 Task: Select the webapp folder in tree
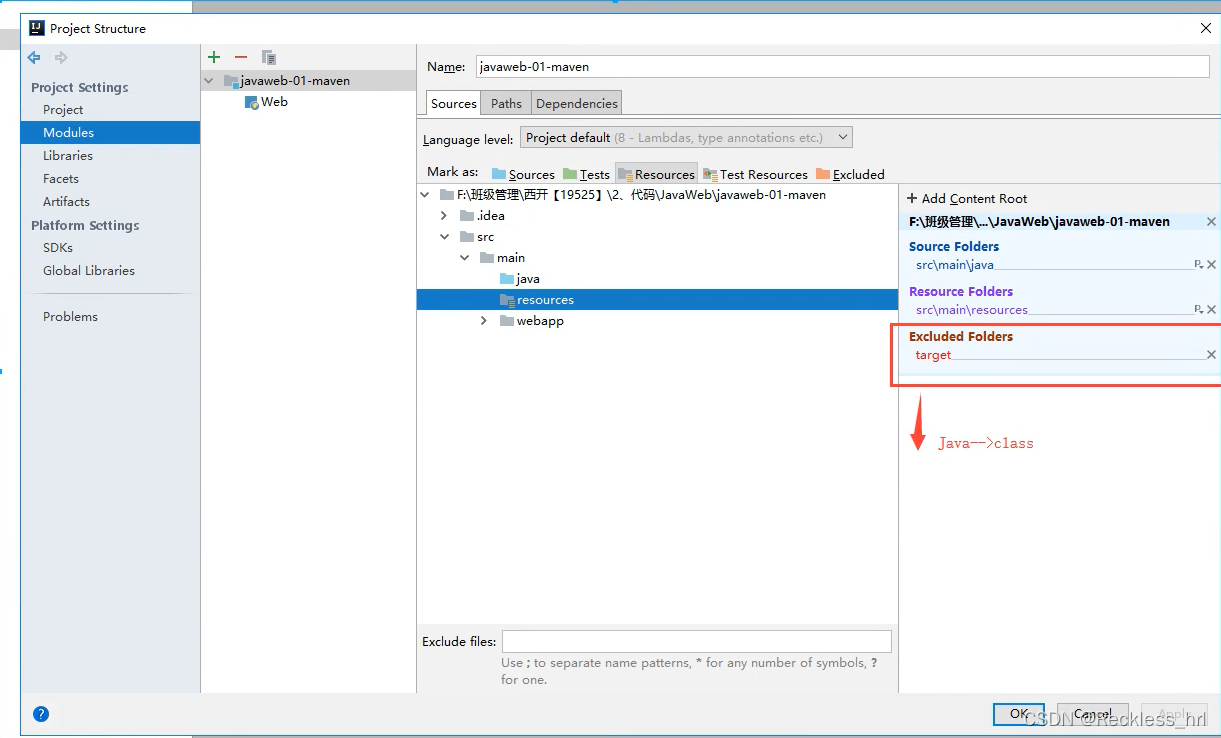tap(531, 321)
